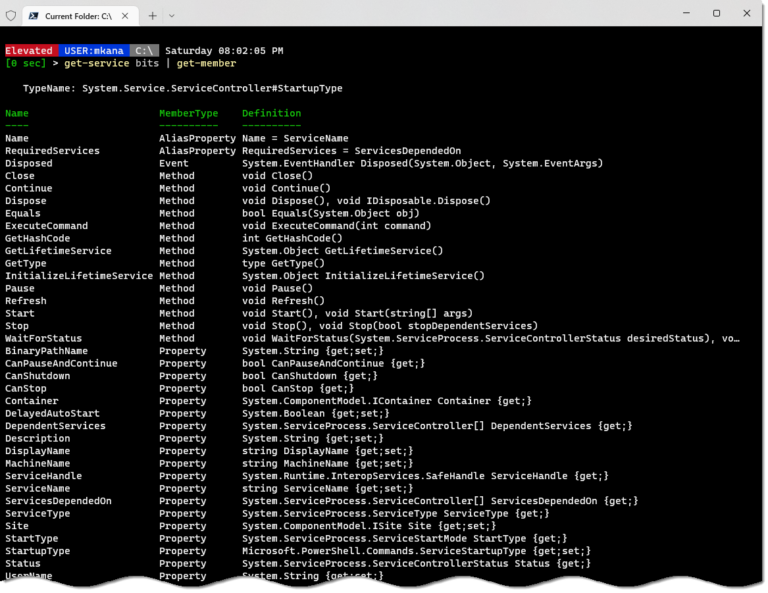
Task: Click the 'Definition' column header
Action: point(271,113)
